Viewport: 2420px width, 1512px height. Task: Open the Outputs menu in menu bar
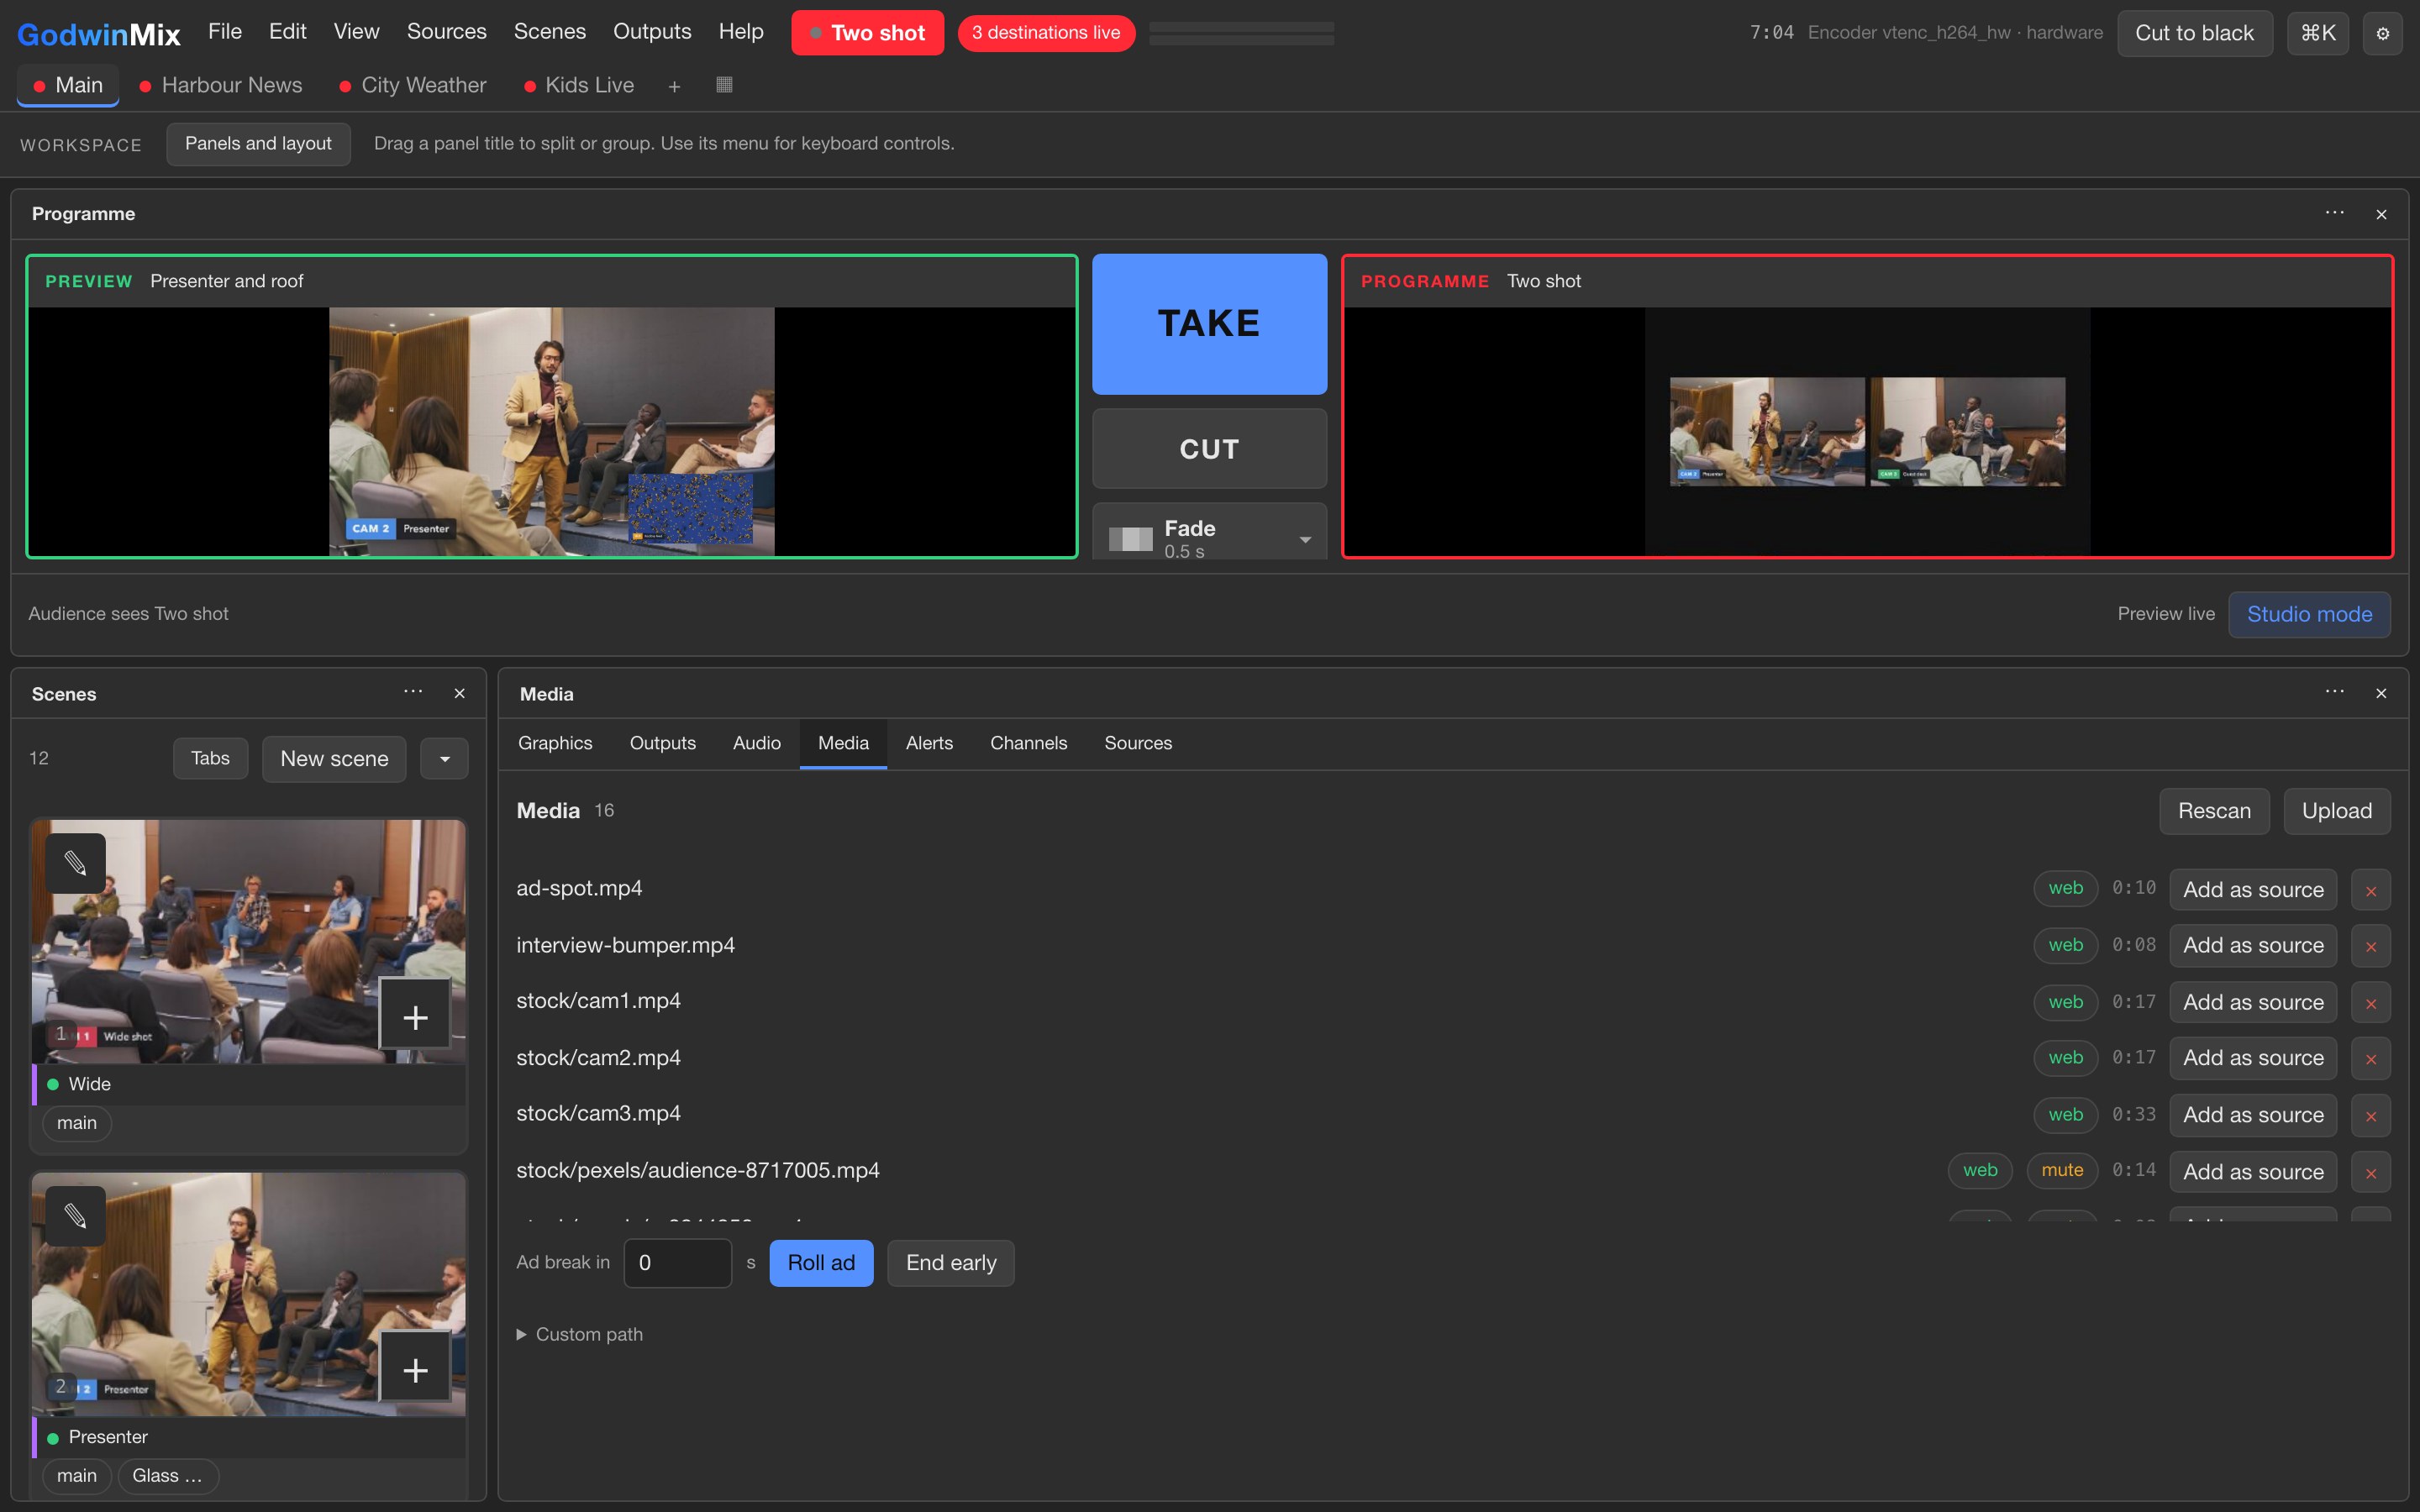[x=652, y=32]
